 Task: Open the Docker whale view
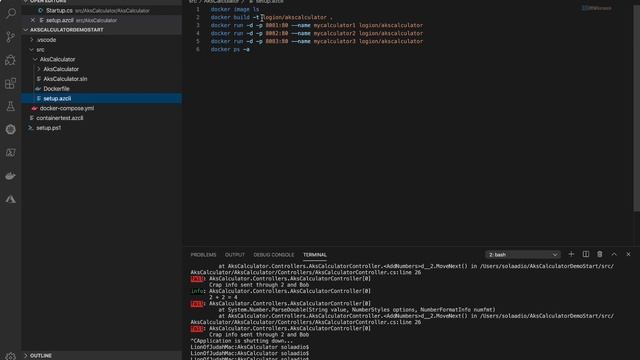[11, 176]
